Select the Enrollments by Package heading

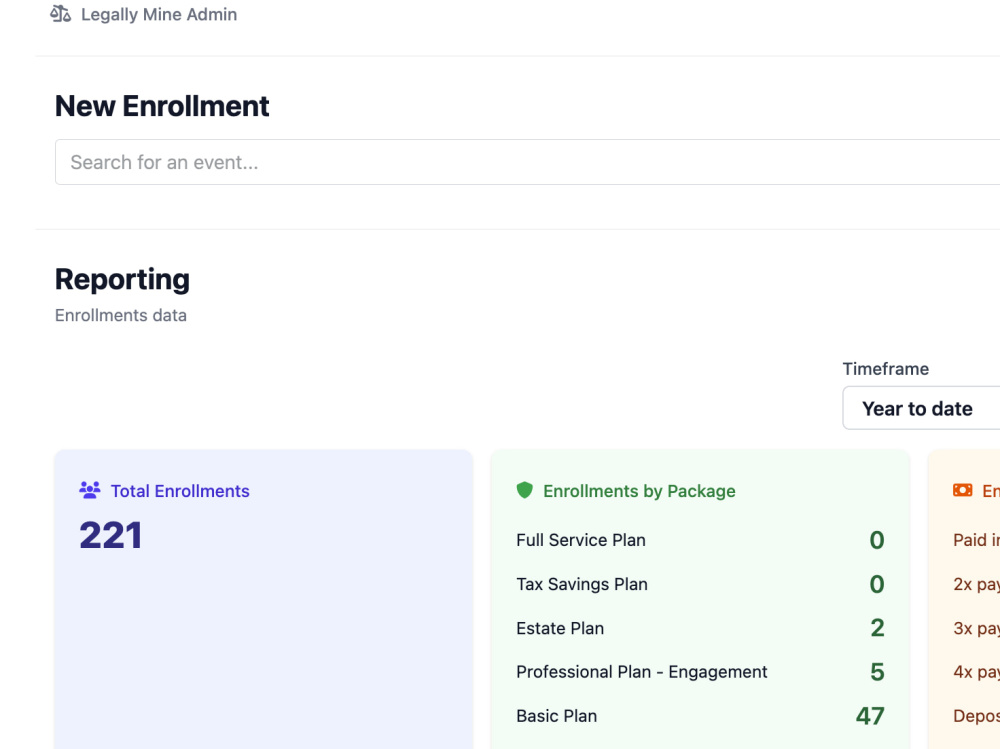[639, 491]
